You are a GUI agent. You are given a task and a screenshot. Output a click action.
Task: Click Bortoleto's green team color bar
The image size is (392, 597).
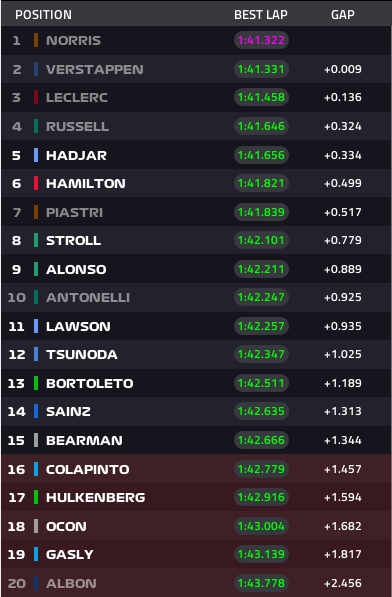click(36, 383)
